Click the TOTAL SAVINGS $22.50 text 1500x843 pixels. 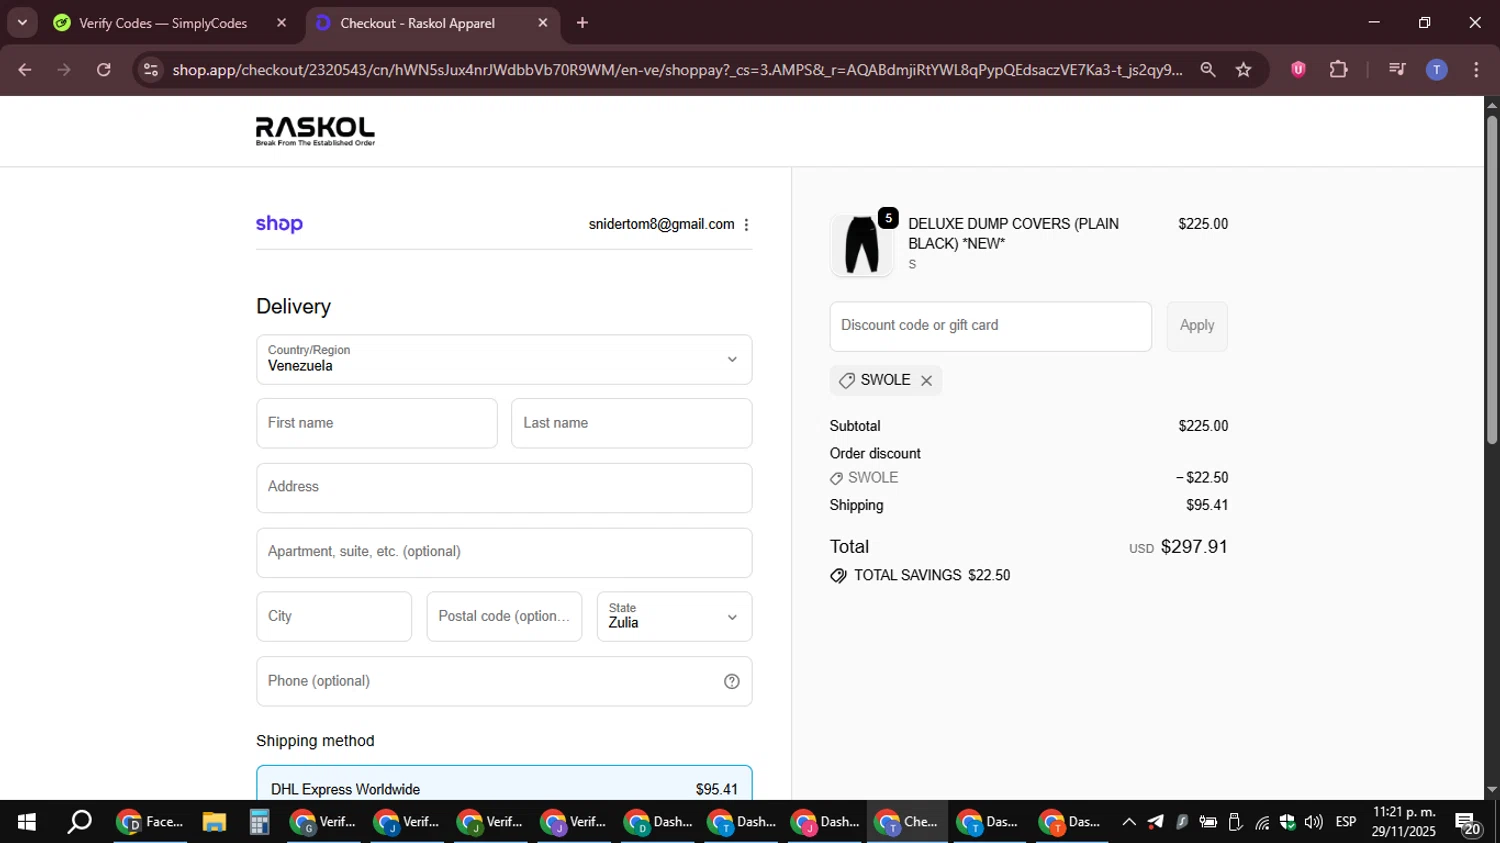click(x=932, y=575)
